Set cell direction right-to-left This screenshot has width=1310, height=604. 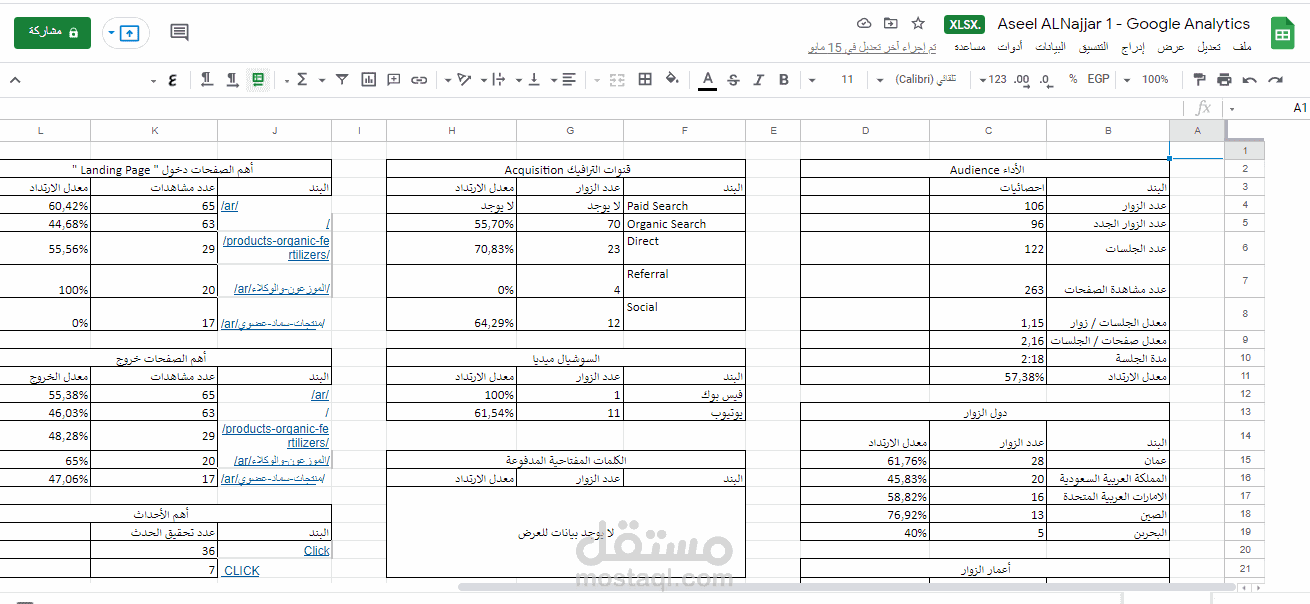tap(206, 79)
